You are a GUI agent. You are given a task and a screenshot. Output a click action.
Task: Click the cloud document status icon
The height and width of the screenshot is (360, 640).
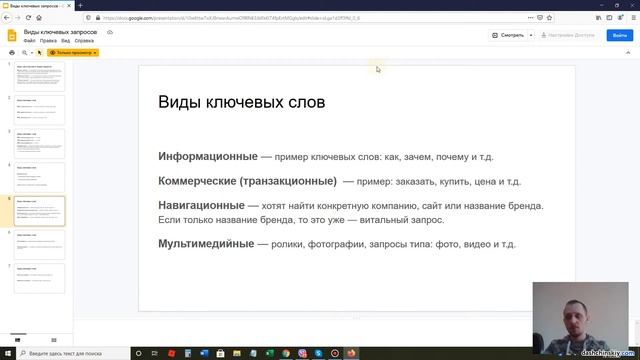[110, 32]
